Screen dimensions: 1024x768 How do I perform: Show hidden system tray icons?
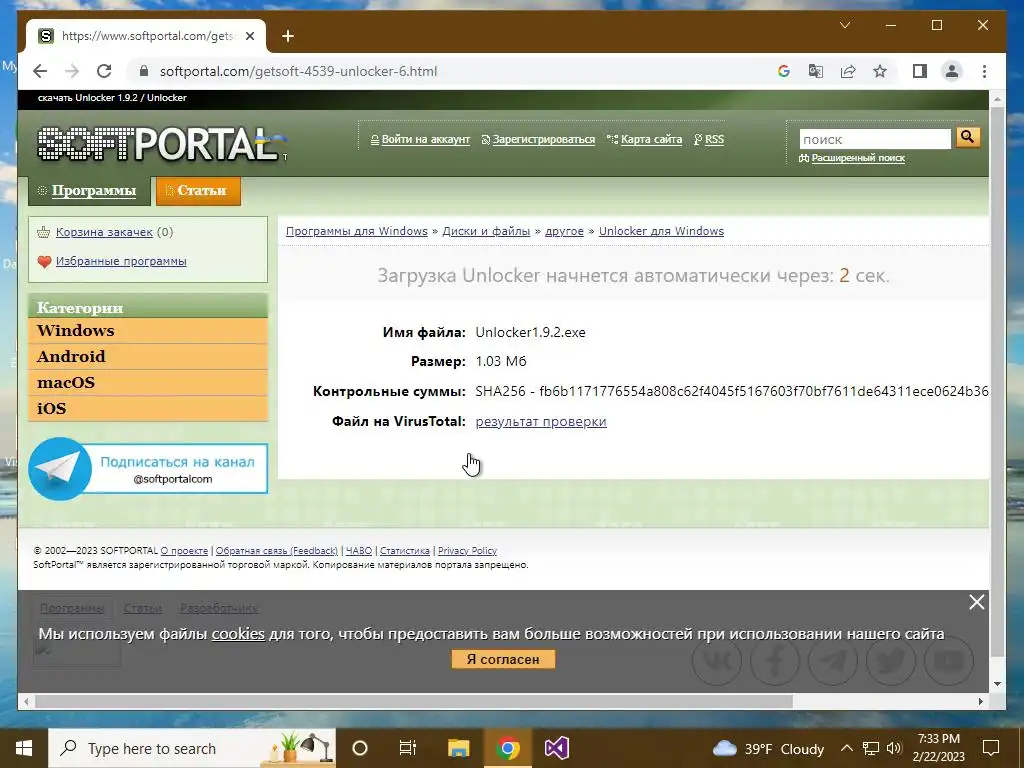pos(846,748)
